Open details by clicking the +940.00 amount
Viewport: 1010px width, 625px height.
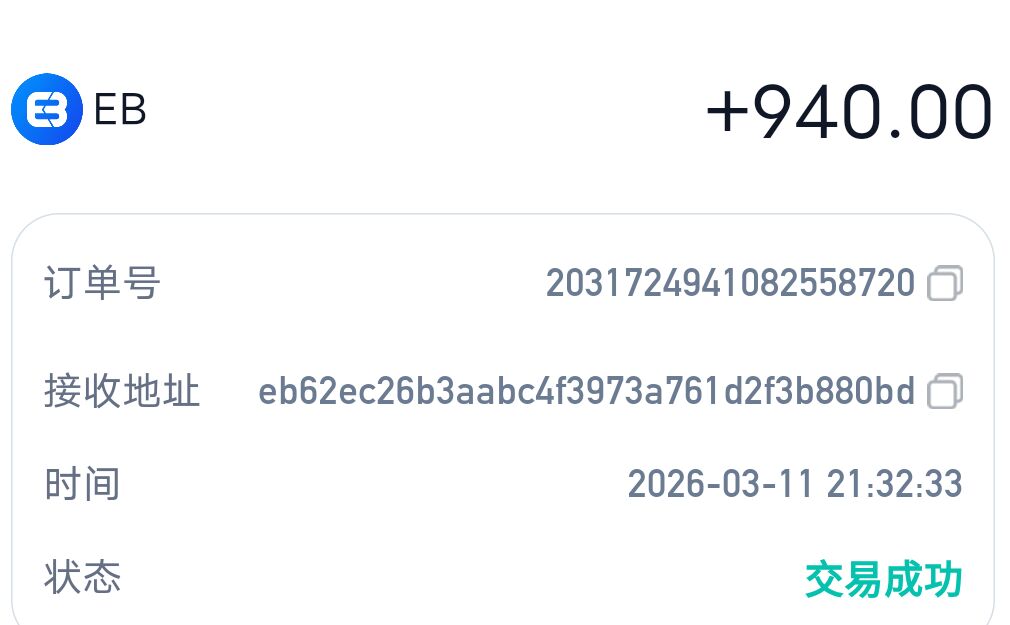[x=848, y=108]
